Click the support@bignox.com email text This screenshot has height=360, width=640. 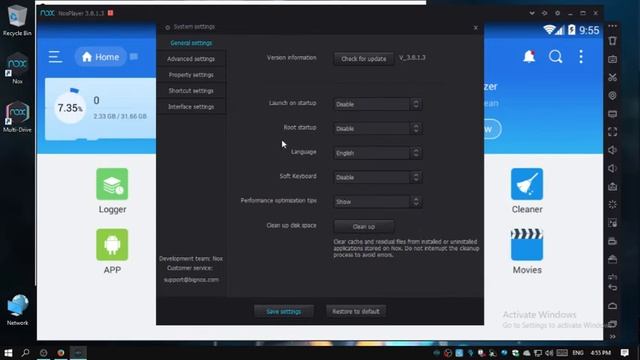(191, 280)
